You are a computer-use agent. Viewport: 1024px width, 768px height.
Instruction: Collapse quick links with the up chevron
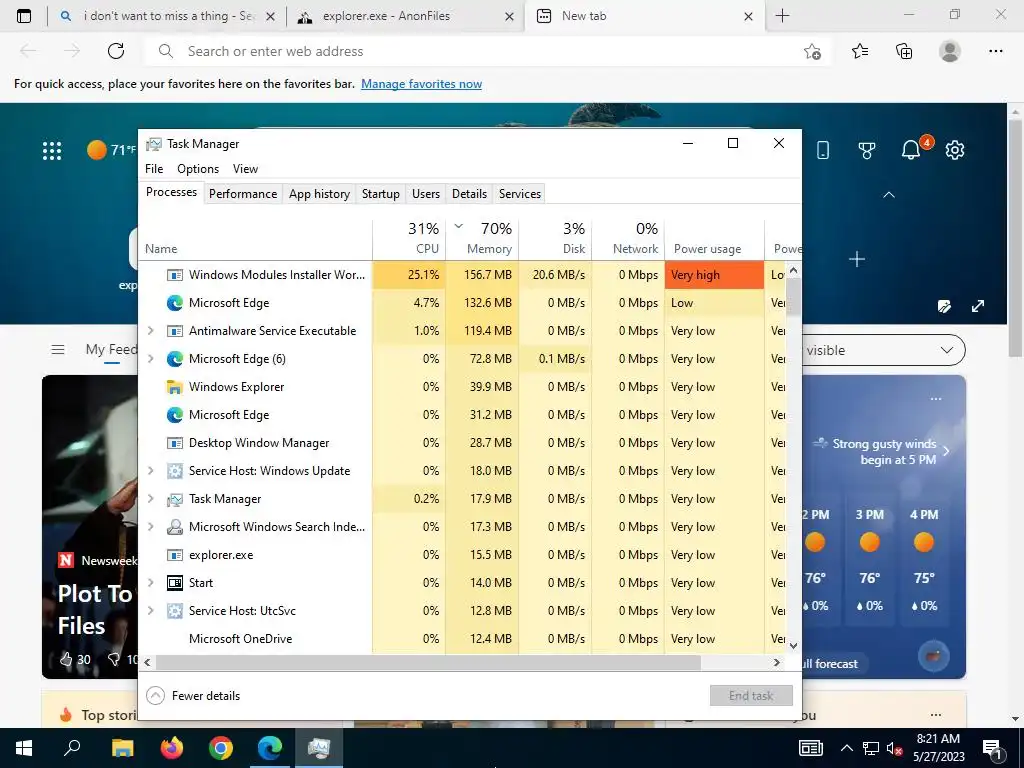(889, 195)
